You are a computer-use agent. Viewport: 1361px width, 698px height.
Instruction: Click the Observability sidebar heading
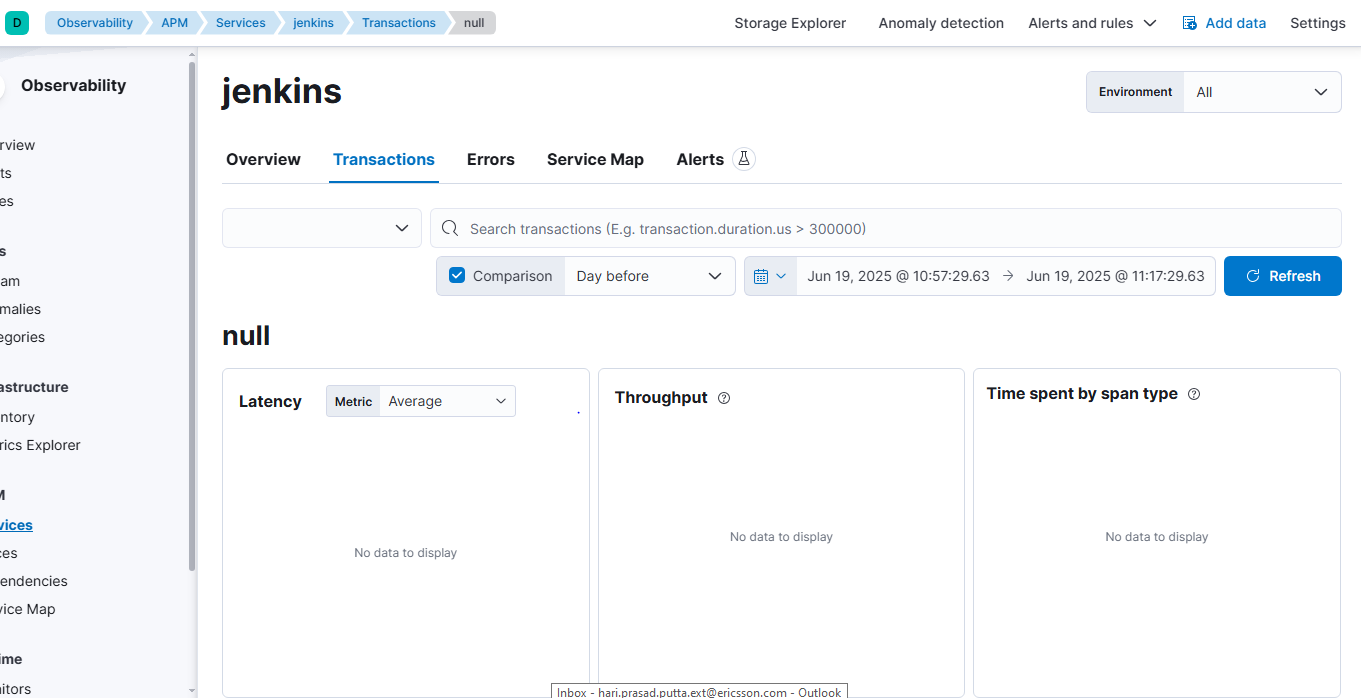click(x=73, y=85)
